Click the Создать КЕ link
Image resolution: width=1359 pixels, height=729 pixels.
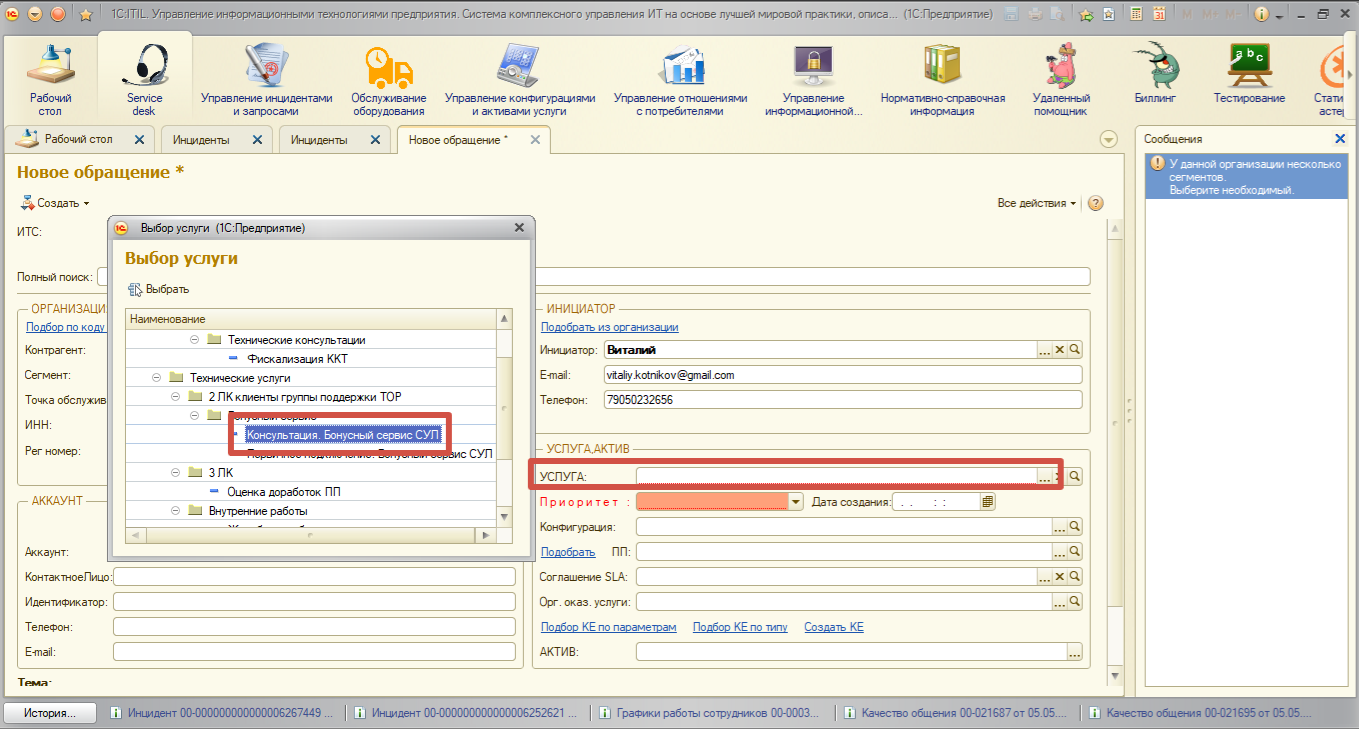pos(834,627)
